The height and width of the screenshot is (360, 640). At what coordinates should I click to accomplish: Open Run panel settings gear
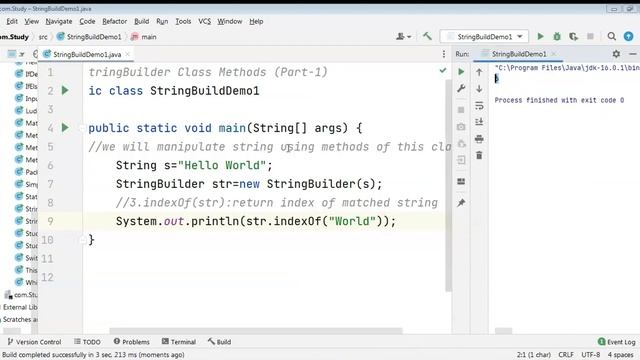616,54
